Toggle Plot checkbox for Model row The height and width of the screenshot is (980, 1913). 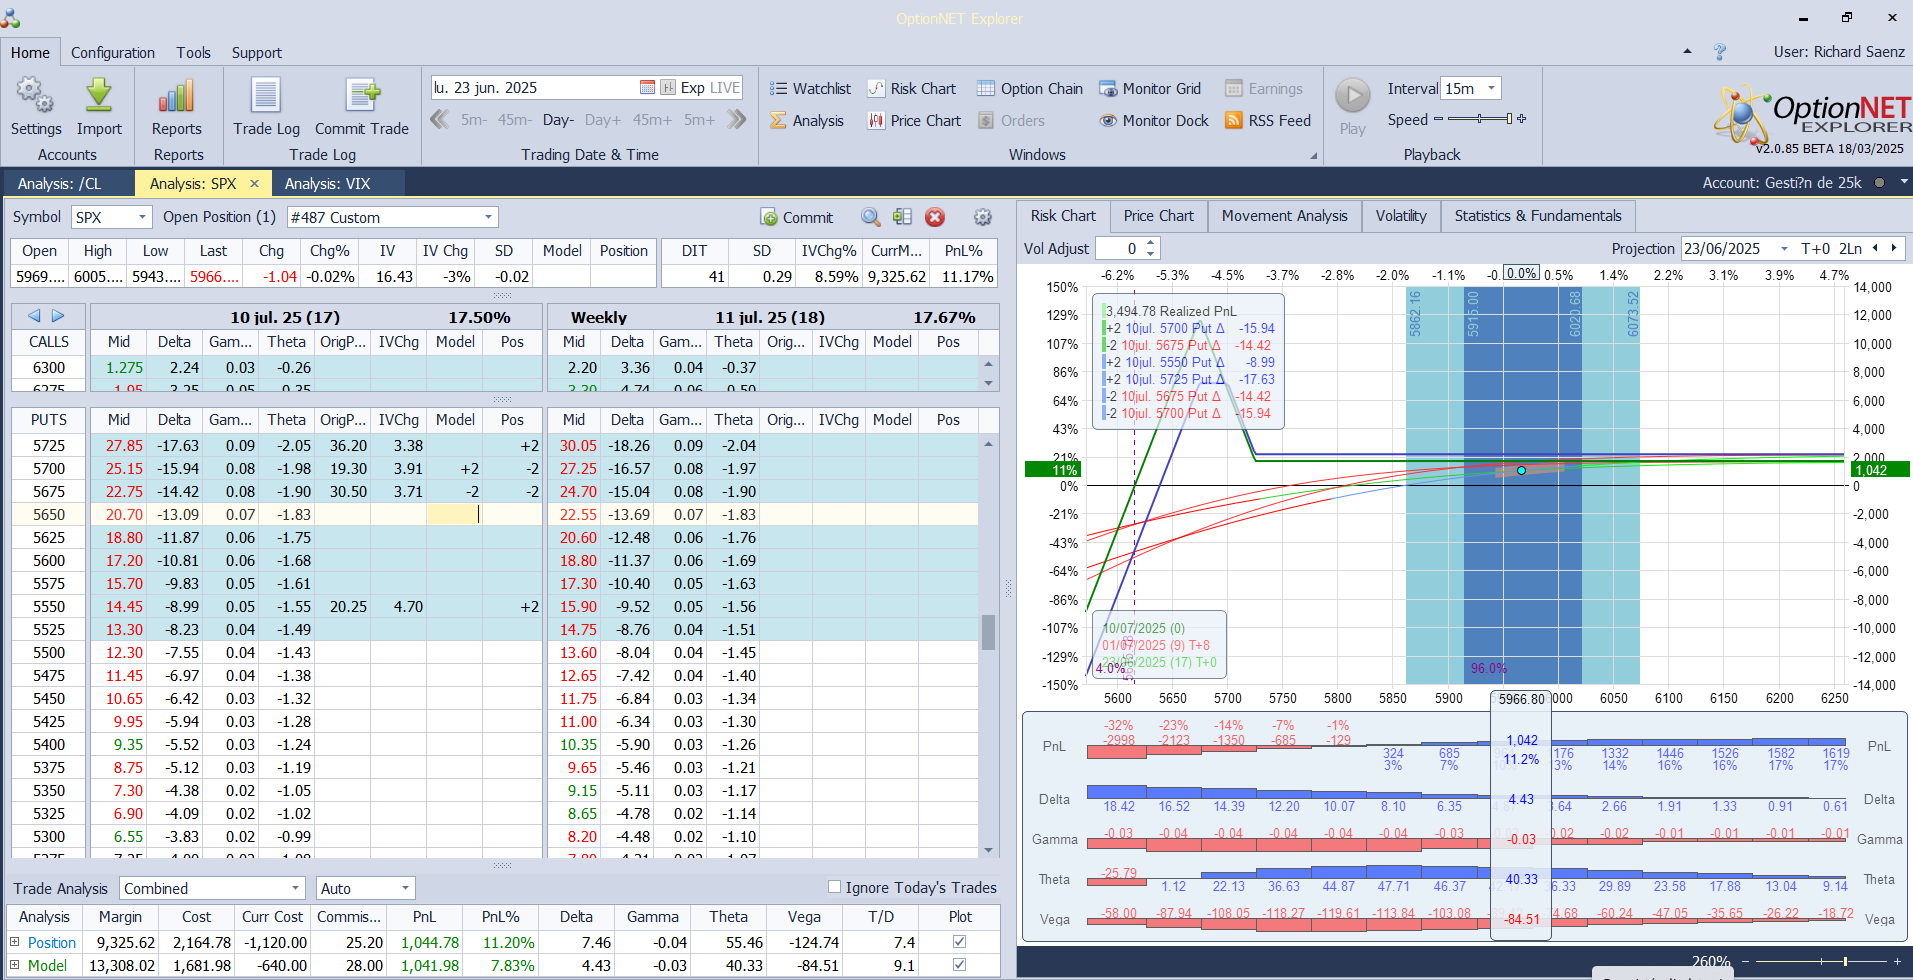tap(960, 965)
